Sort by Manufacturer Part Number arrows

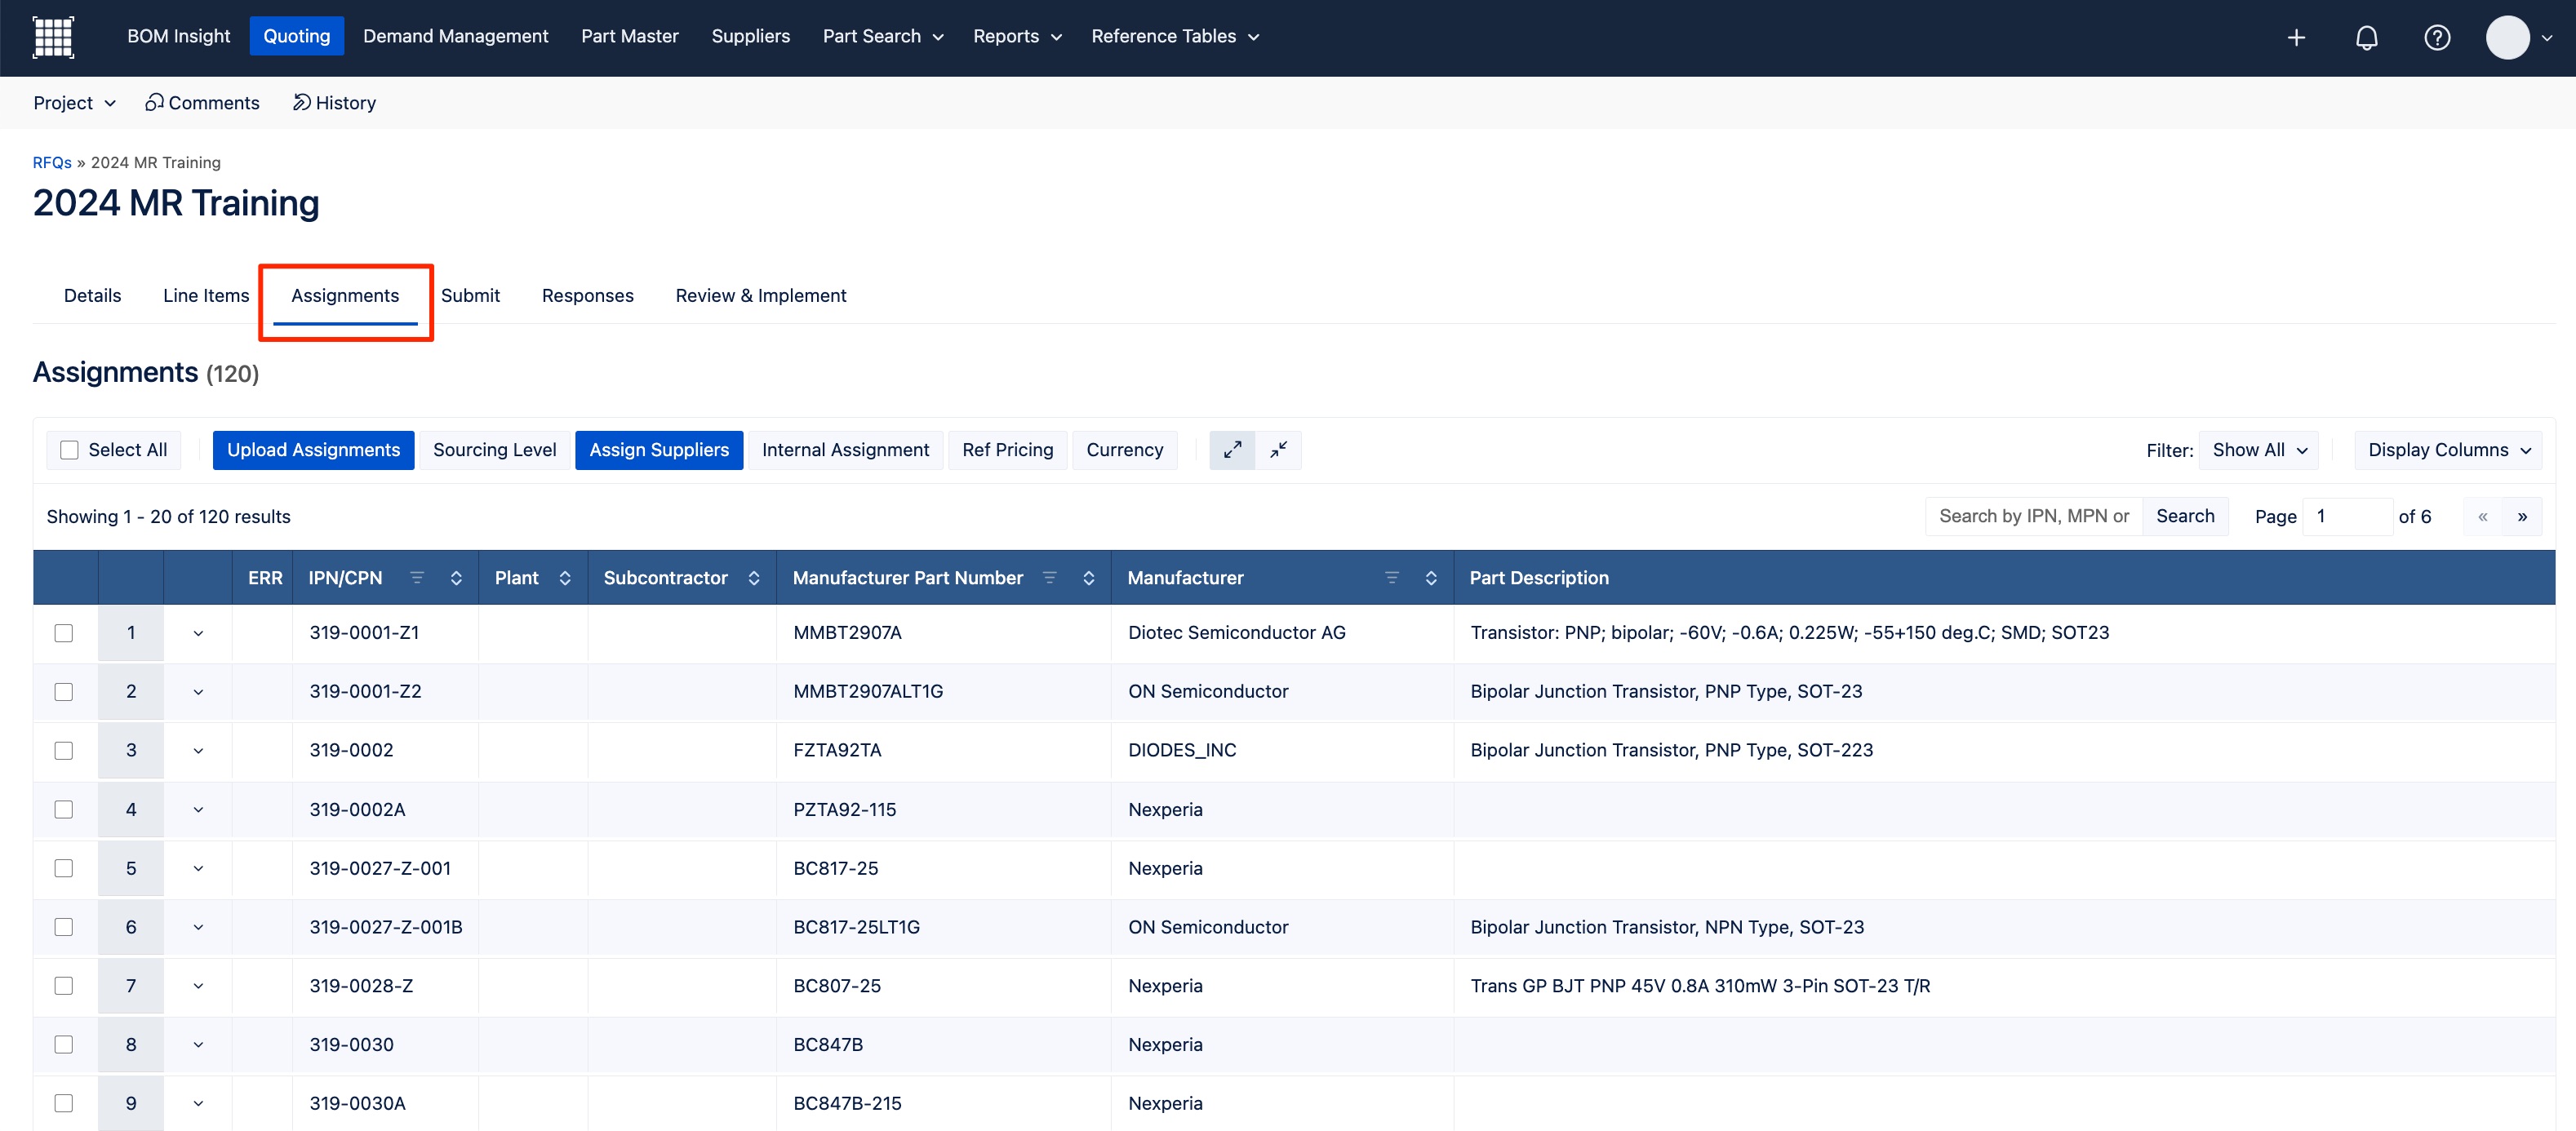coord(1088,578)
